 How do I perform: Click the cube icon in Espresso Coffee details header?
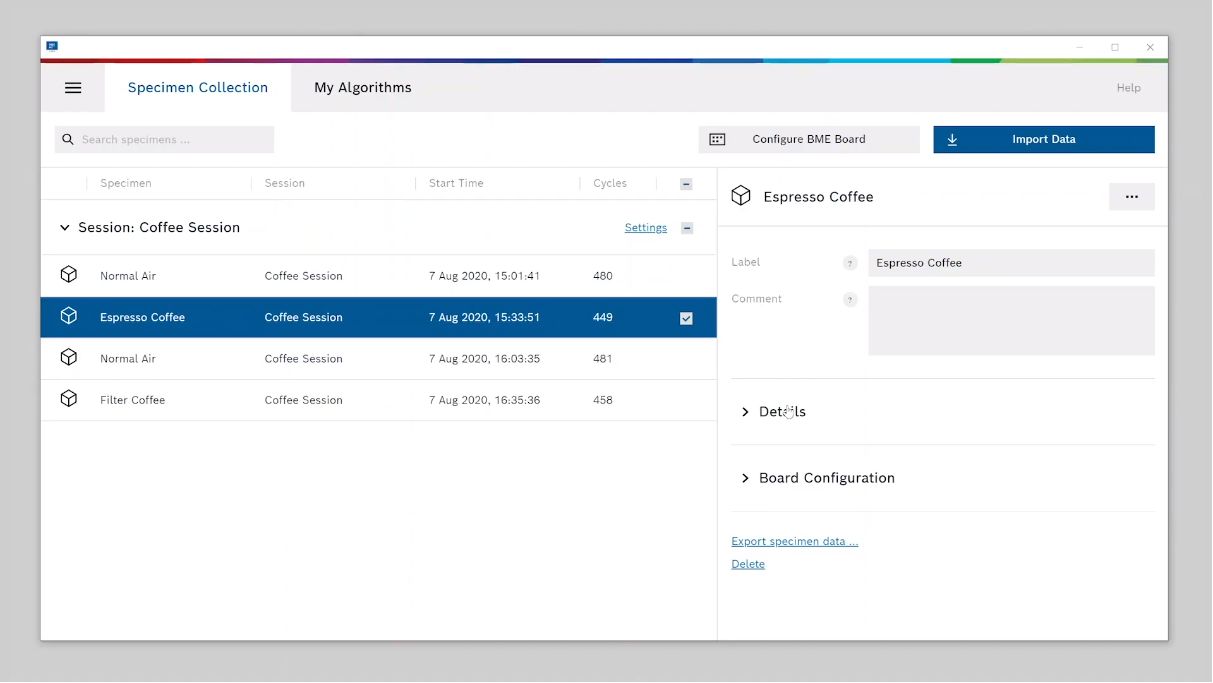tap(741, 196)
